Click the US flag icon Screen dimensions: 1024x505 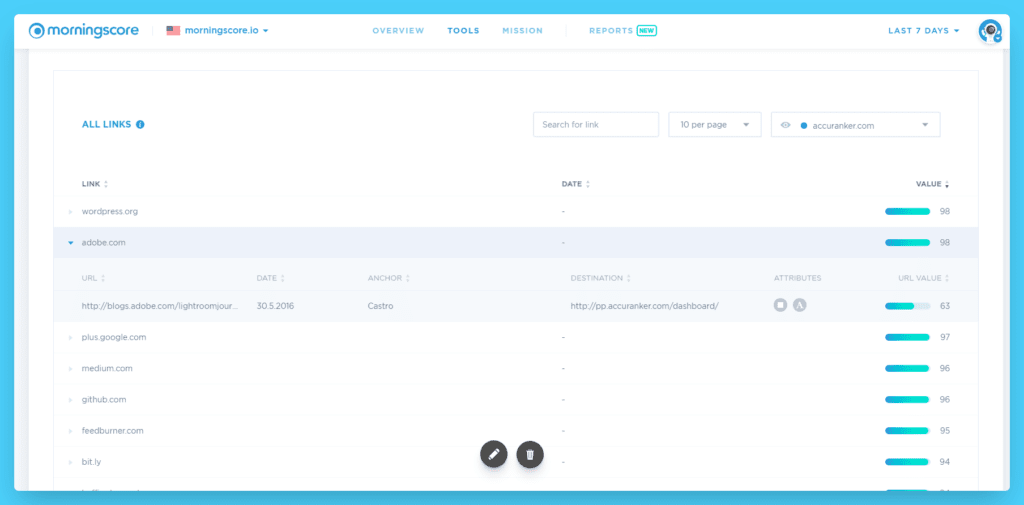pos(173,31)
